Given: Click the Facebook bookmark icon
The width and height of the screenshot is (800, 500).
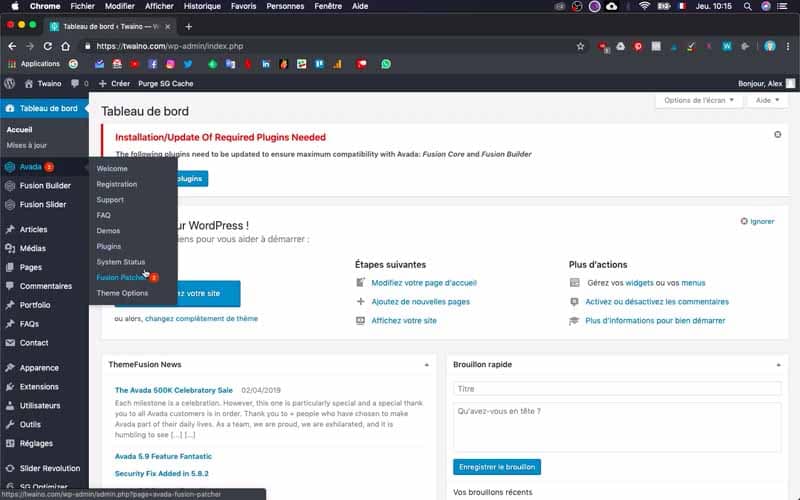Looking at the screenshot, I should pyautogui.click(x=153, y=64).
